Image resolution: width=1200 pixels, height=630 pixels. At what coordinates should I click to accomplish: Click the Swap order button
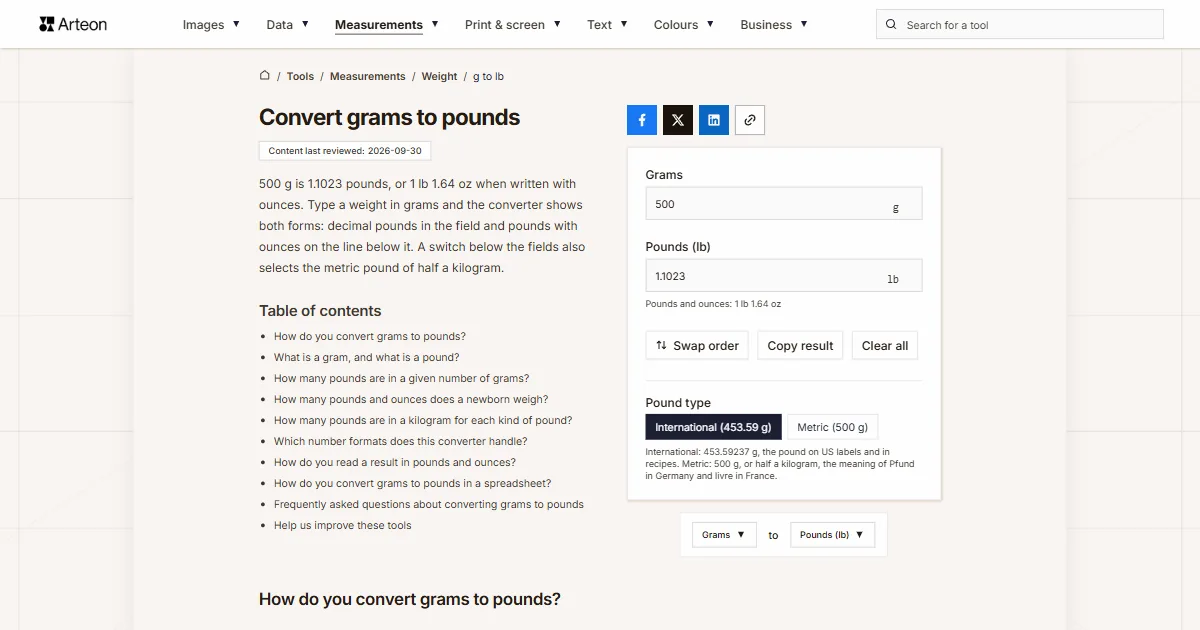[697, 345]
